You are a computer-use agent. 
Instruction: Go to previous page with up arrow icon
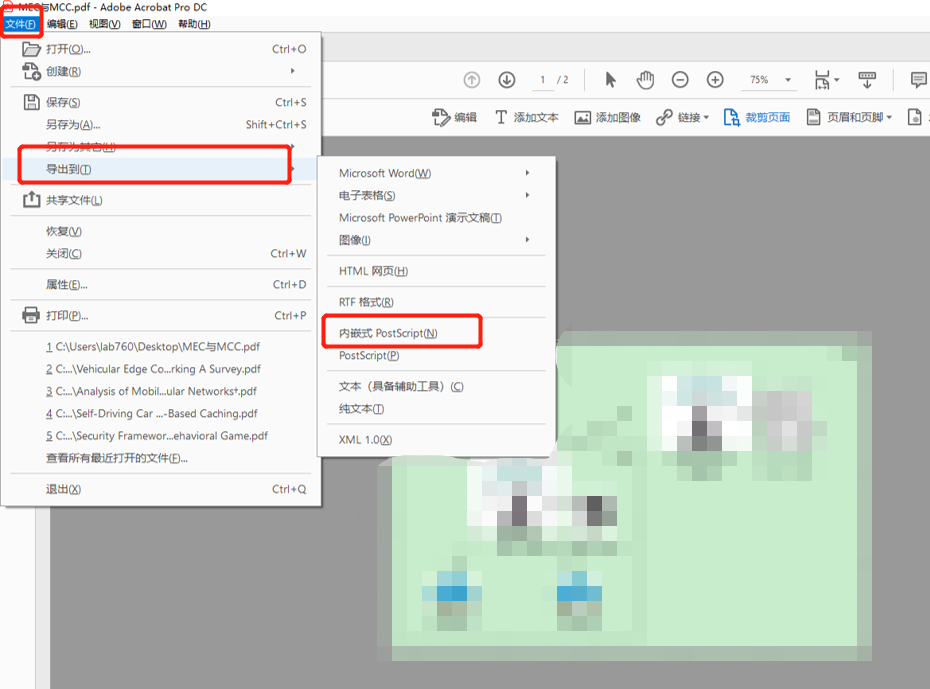click(472, 79)
